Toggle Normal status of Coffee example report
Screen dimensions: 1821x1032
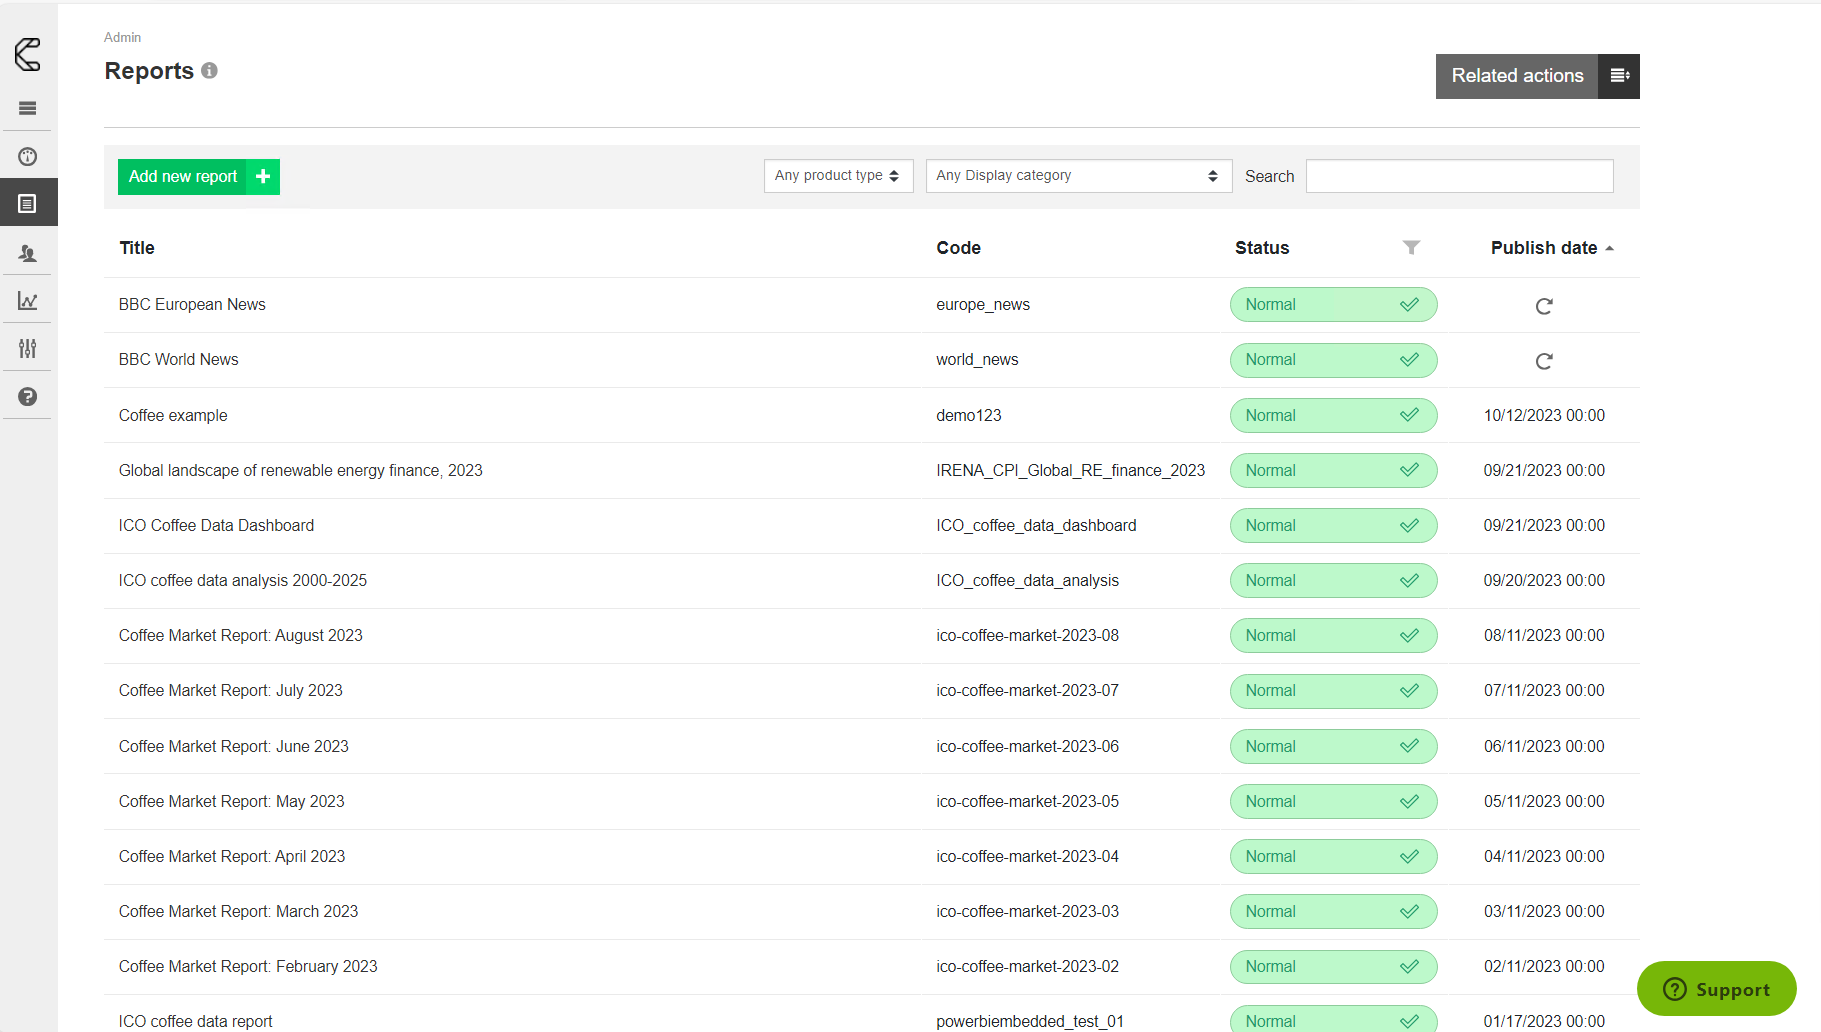point(1333,415)
